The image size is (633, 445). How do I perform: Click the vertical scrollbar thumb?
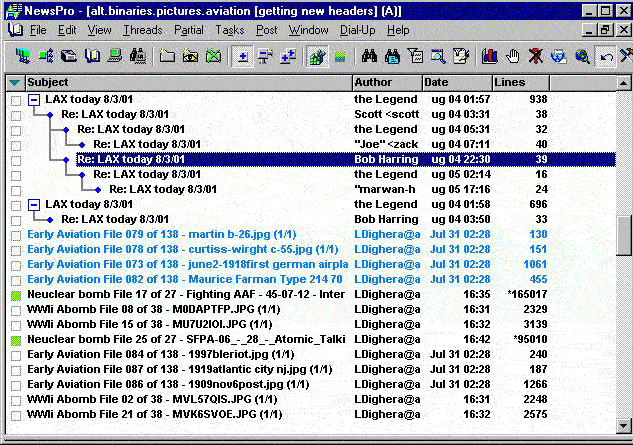[x=624, y=235]
